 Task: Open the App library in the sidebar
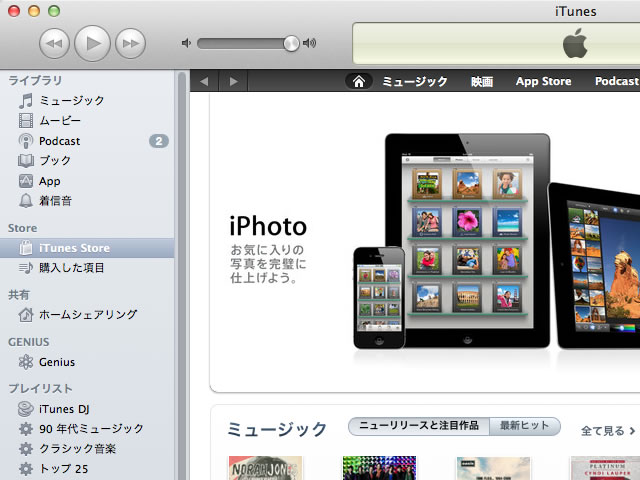pyautogui.click(x=87, y=181)
